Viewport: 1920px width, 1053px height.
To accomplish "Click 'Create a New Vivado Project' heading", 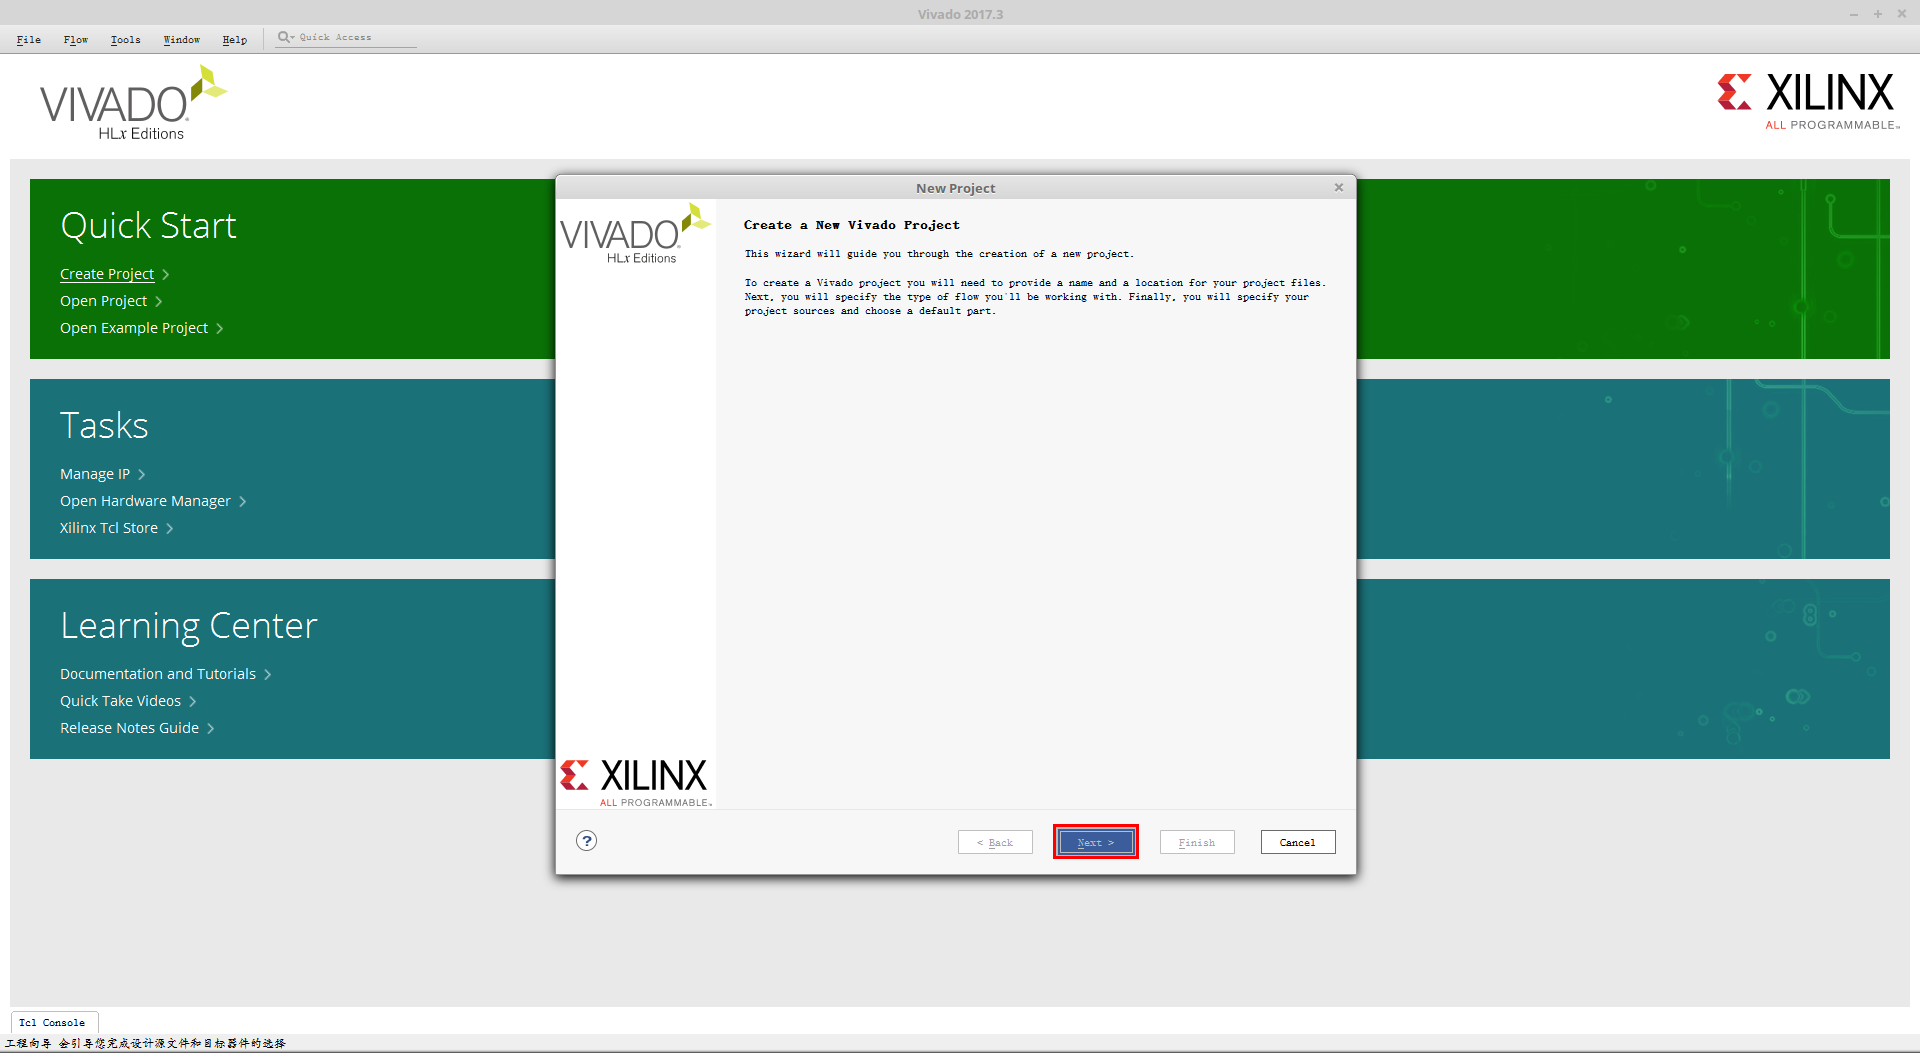I will [x=852, y=225].
